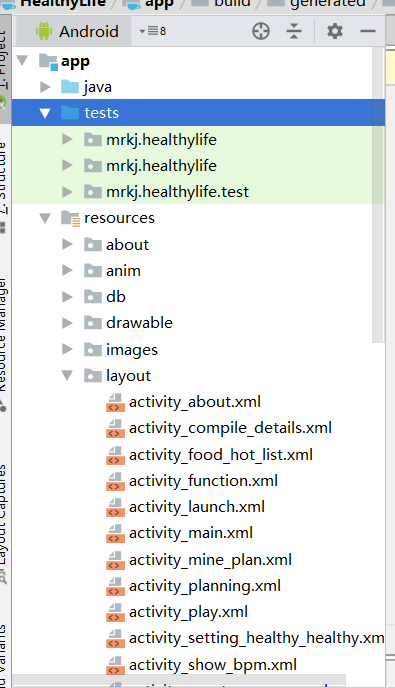This screenshot has width=395, height=688.
Task: Select activity_compile_details.xml file
Action: tap(230, 428)
